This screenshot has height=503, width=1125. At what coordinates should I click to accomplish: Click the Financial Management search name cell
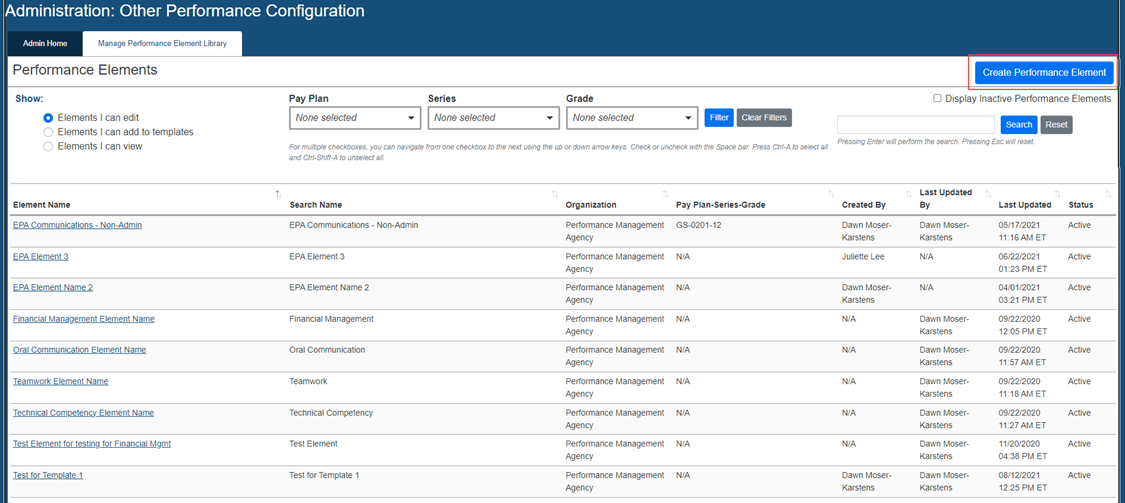331,319
